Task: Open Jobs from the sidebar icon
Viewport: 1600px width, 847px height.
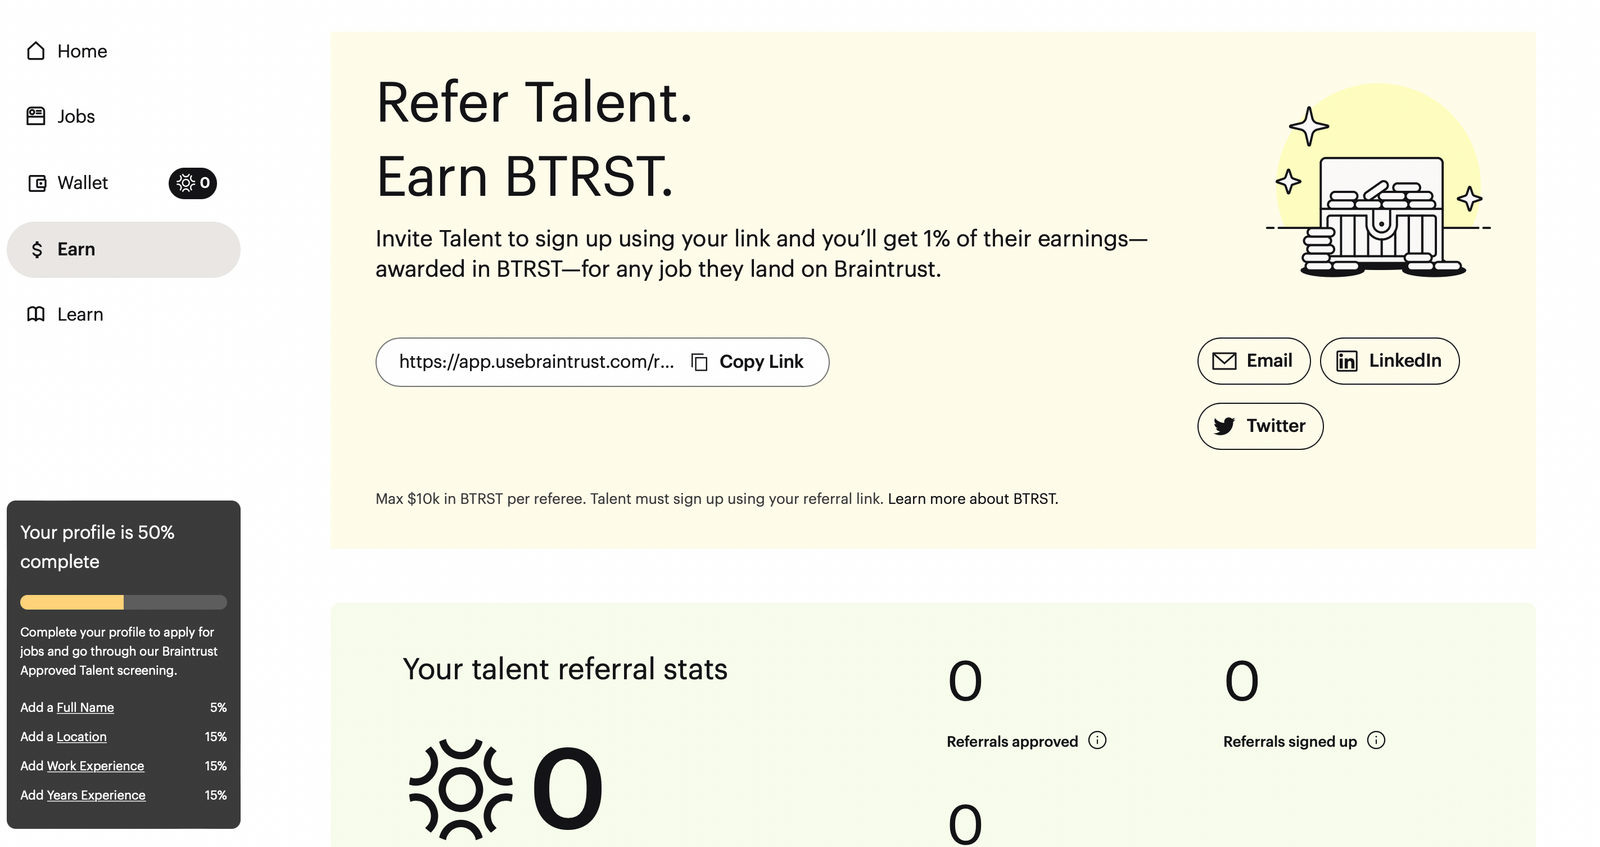Action: pos(36,116)
